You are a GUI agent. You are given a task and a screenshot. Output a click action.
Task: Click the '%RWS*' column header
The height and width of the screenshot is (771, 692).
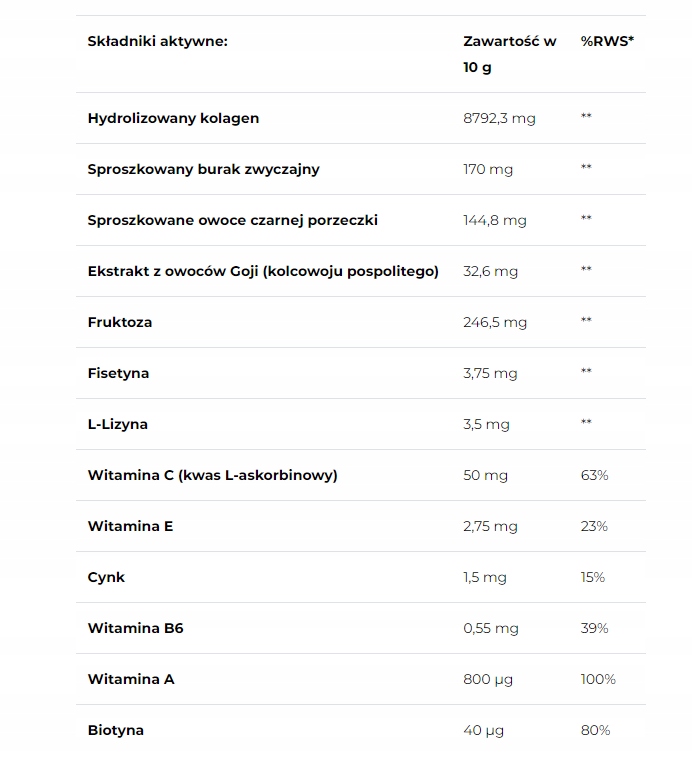click(607, 42)
